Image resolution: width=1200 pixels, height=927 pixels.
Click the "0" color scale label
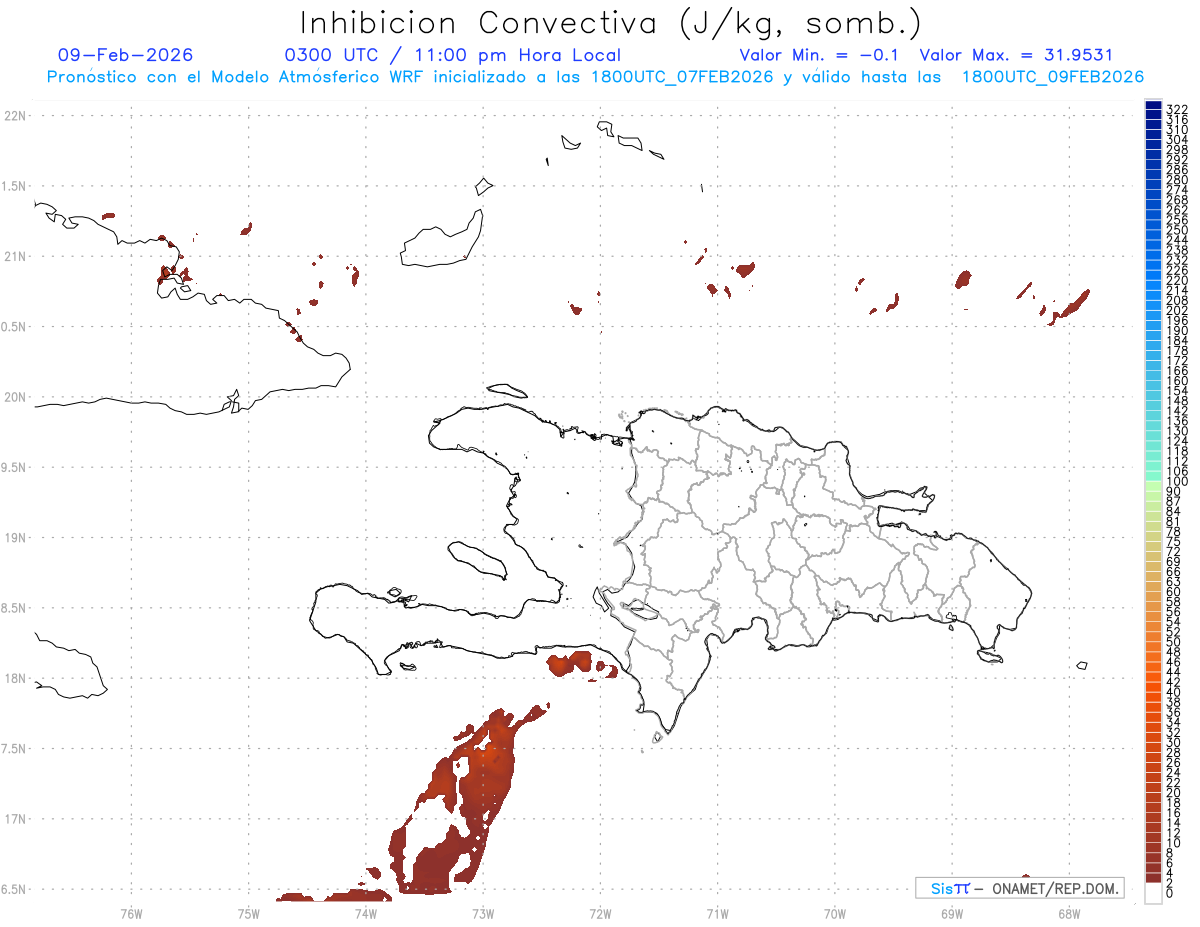(x=1170, y=892)
